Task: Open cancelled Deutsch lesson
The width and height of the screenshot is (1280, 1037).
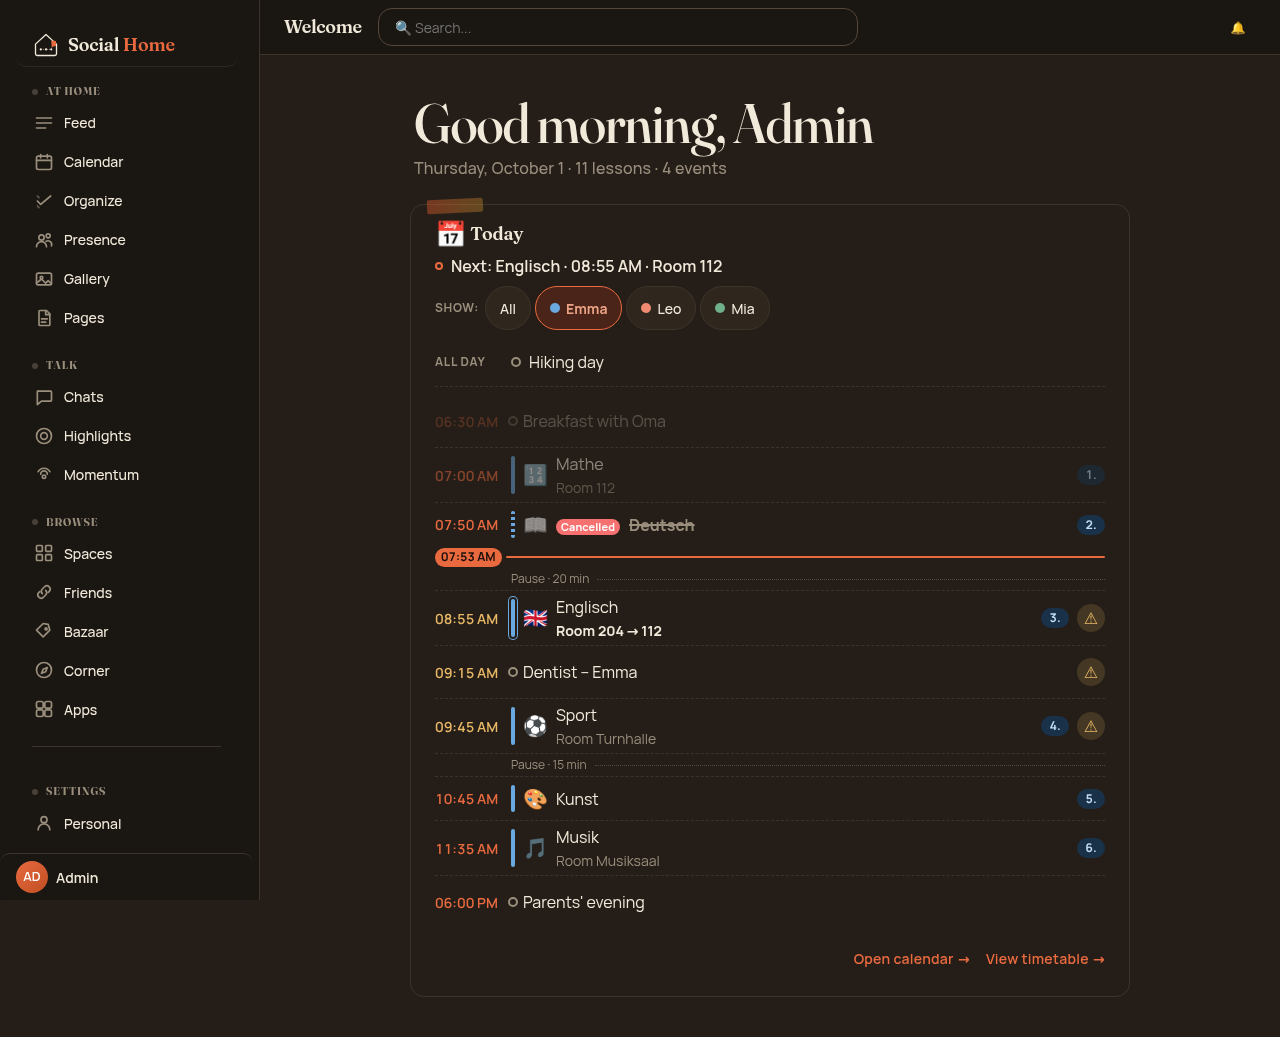Action: click(770, 525)
